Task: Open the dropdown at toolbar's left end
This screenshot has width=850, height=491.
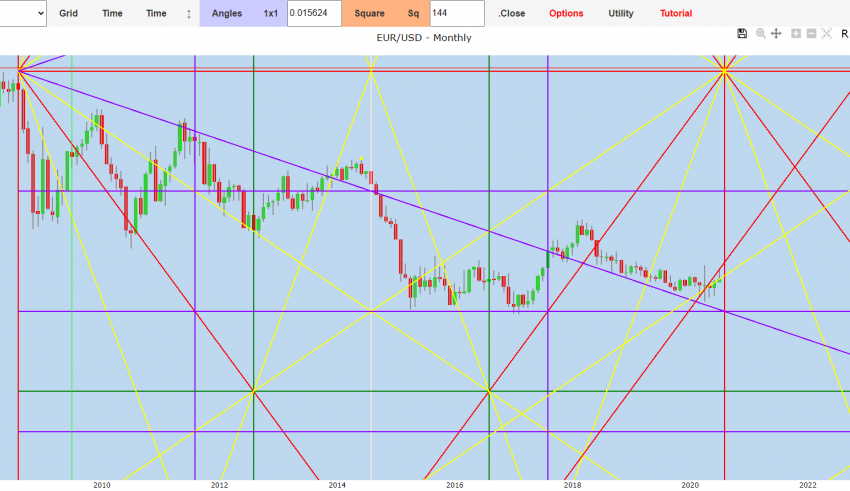Action: tap(24, 13)
